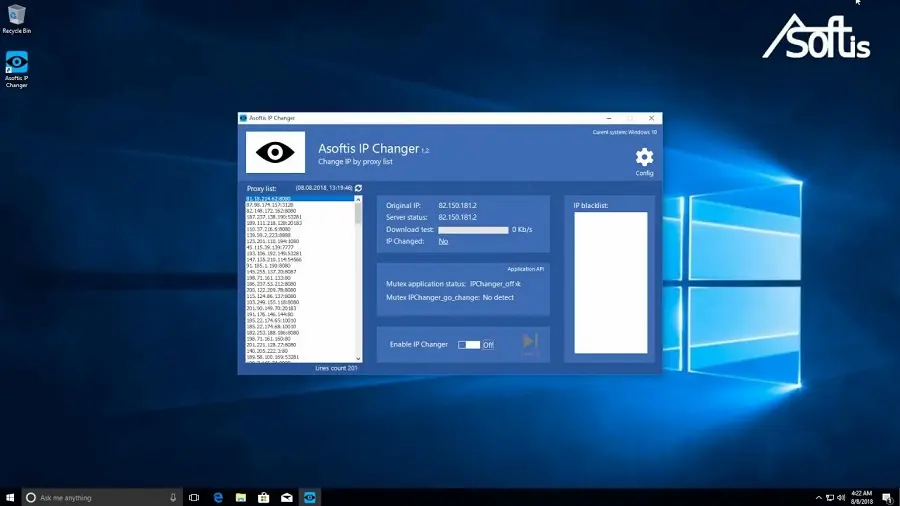The image size is (900, 506).
Task: Open the Recycle Bin desktop icon
Action: click(x=17, y=19)
